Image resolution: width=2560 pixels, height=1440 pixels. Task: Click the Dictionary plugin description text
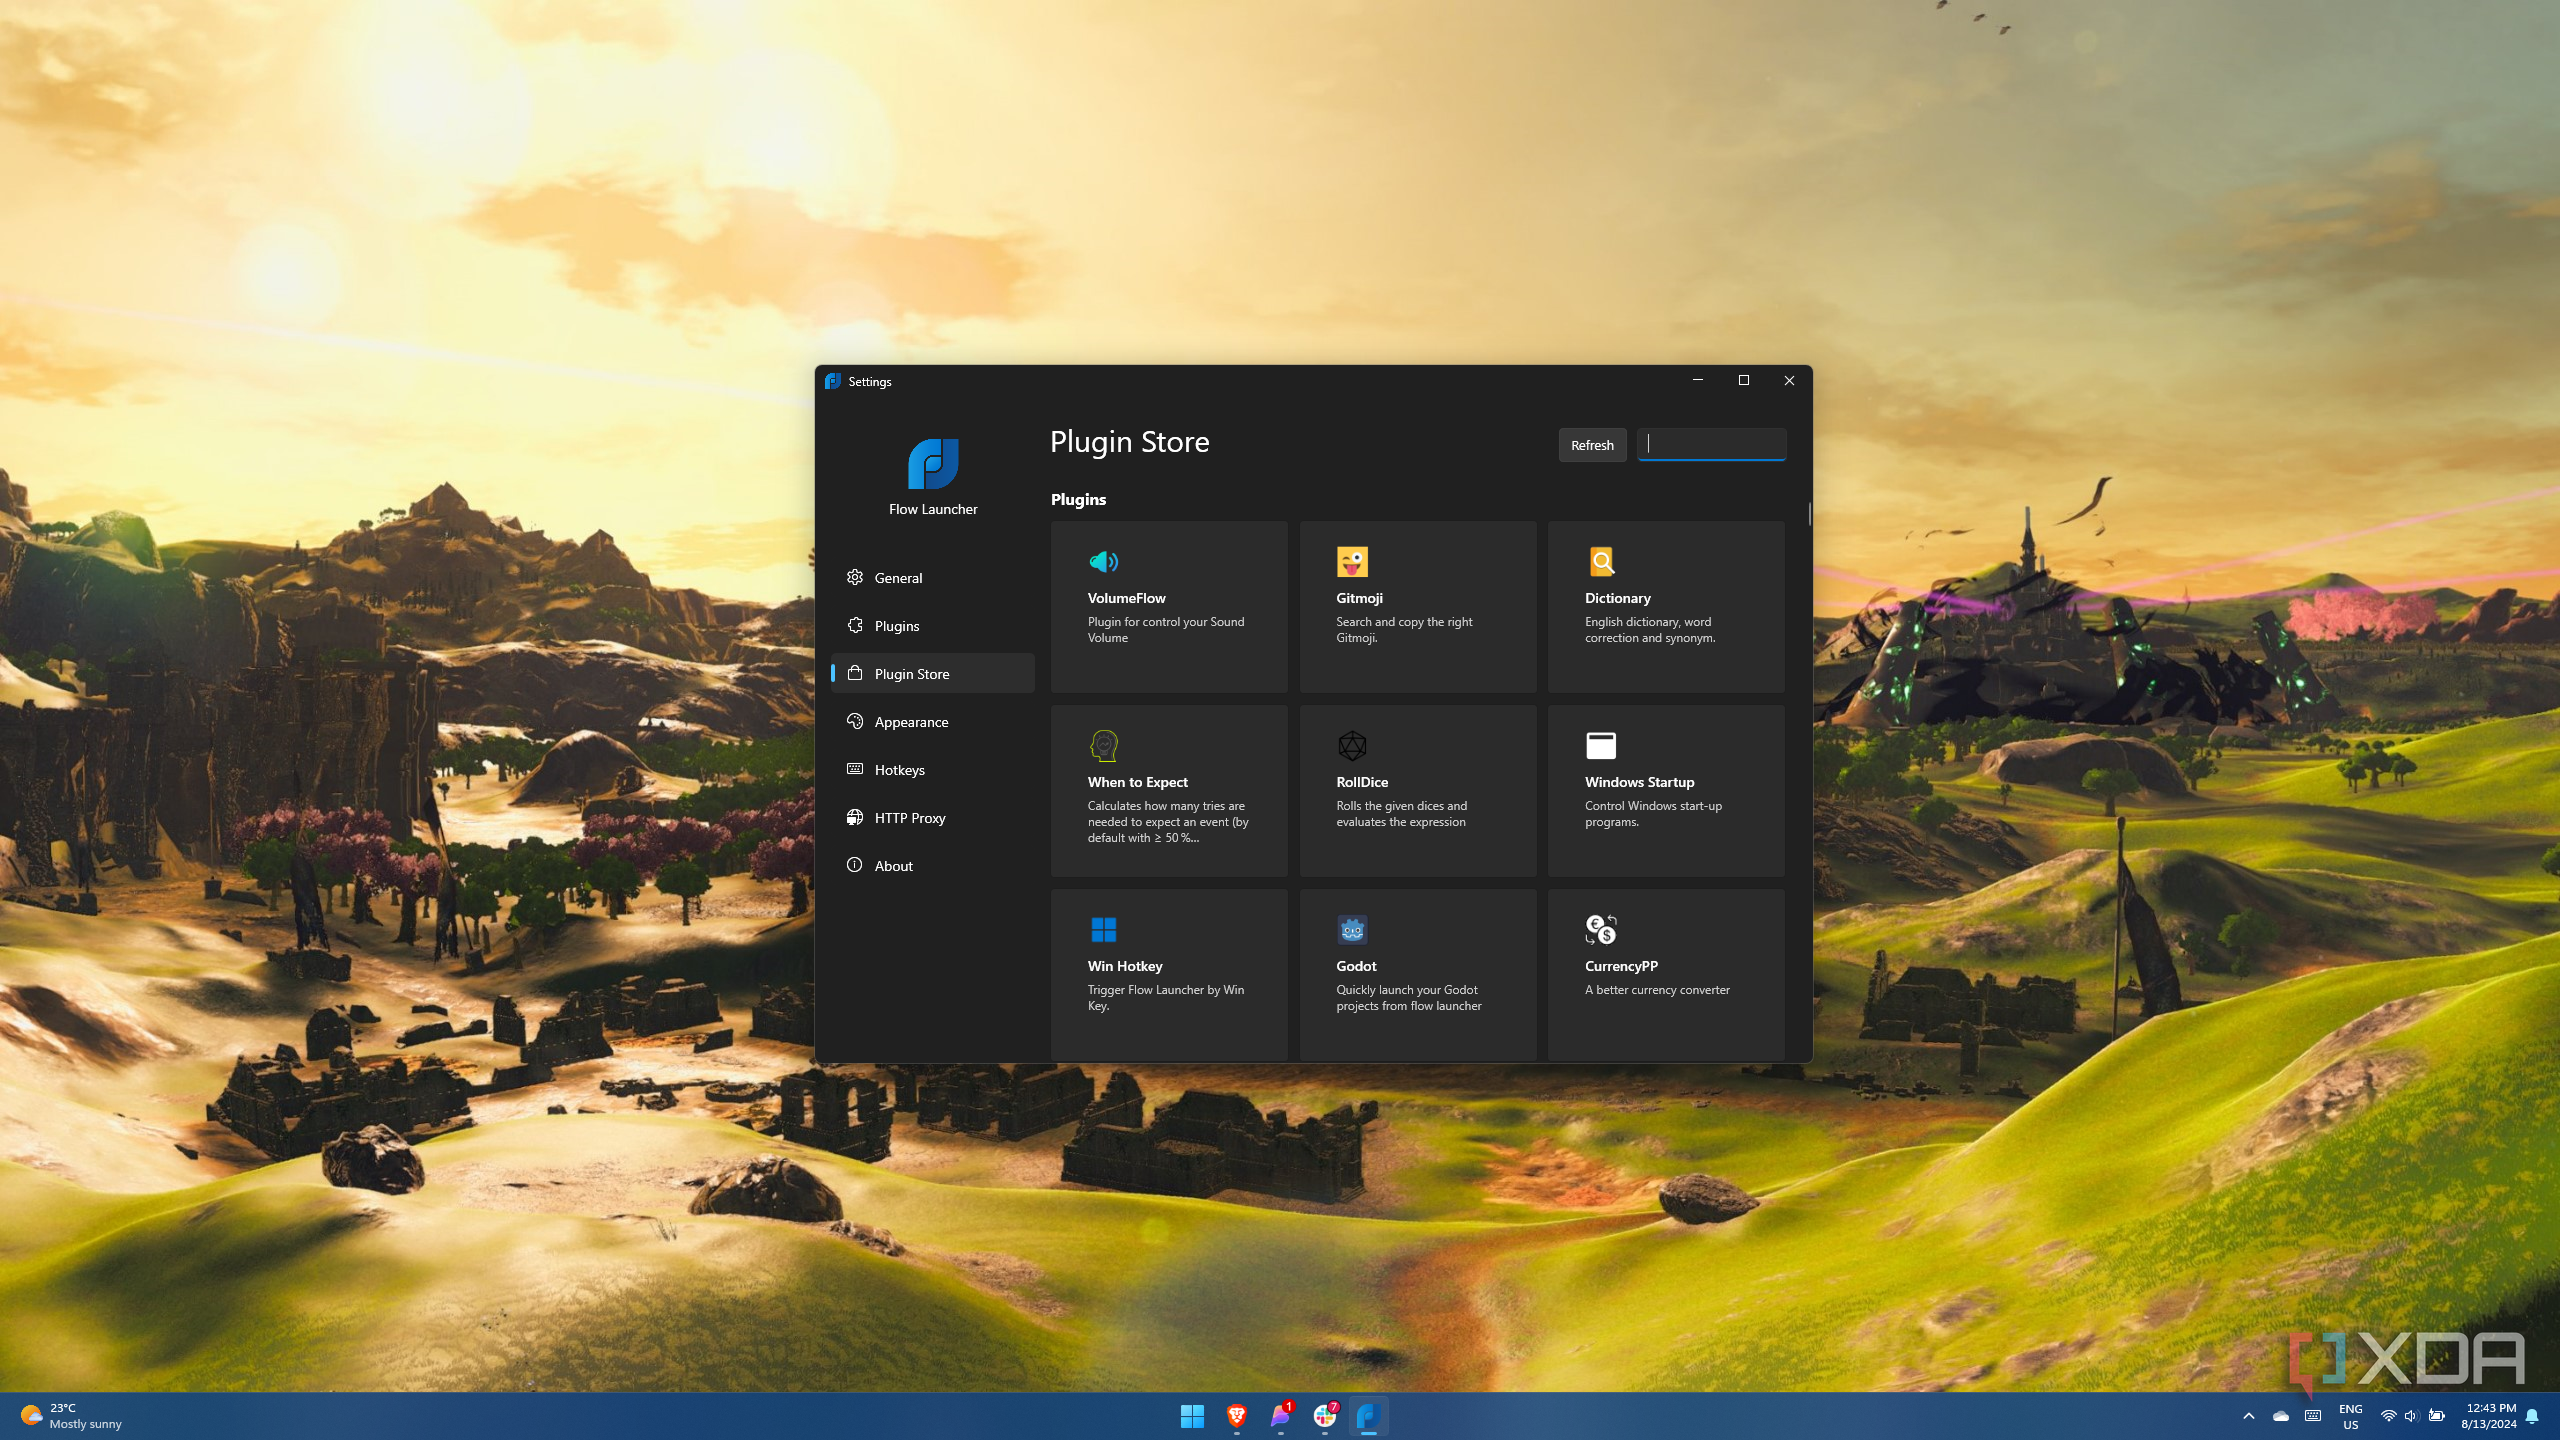coord(1650,630)
